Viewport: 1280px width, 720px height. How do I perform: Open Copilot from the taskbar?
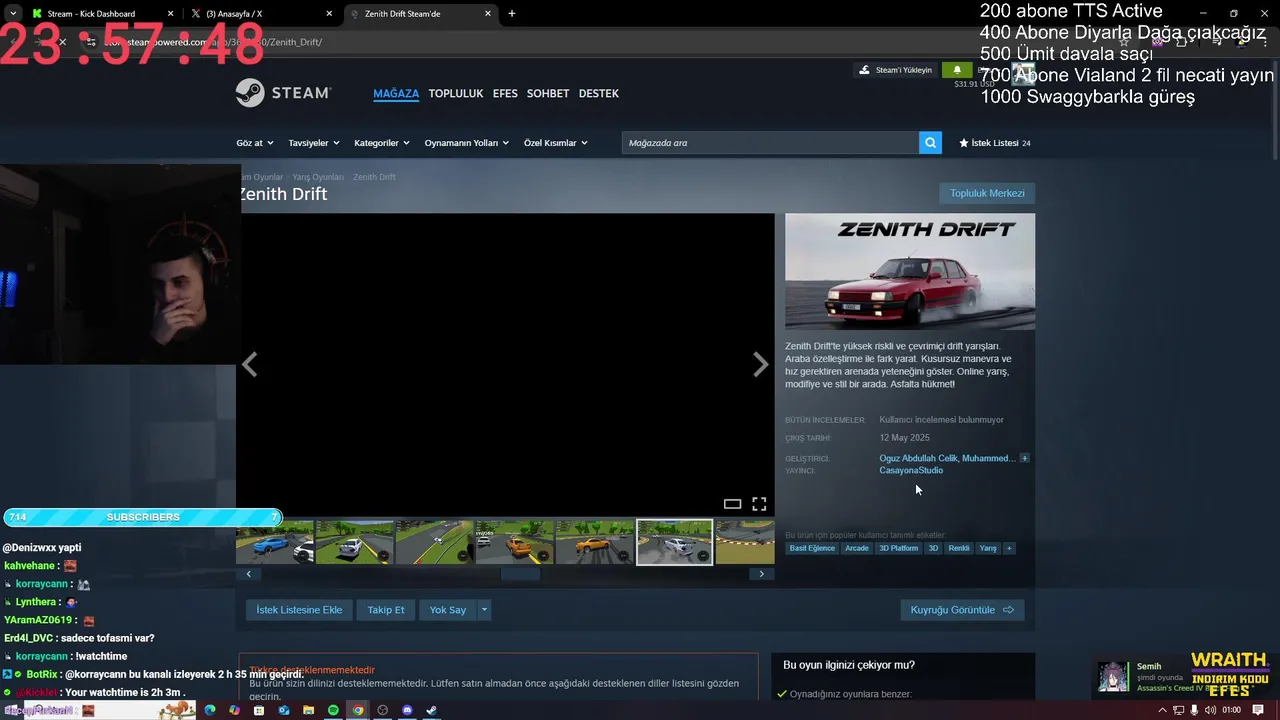(234, 710)
